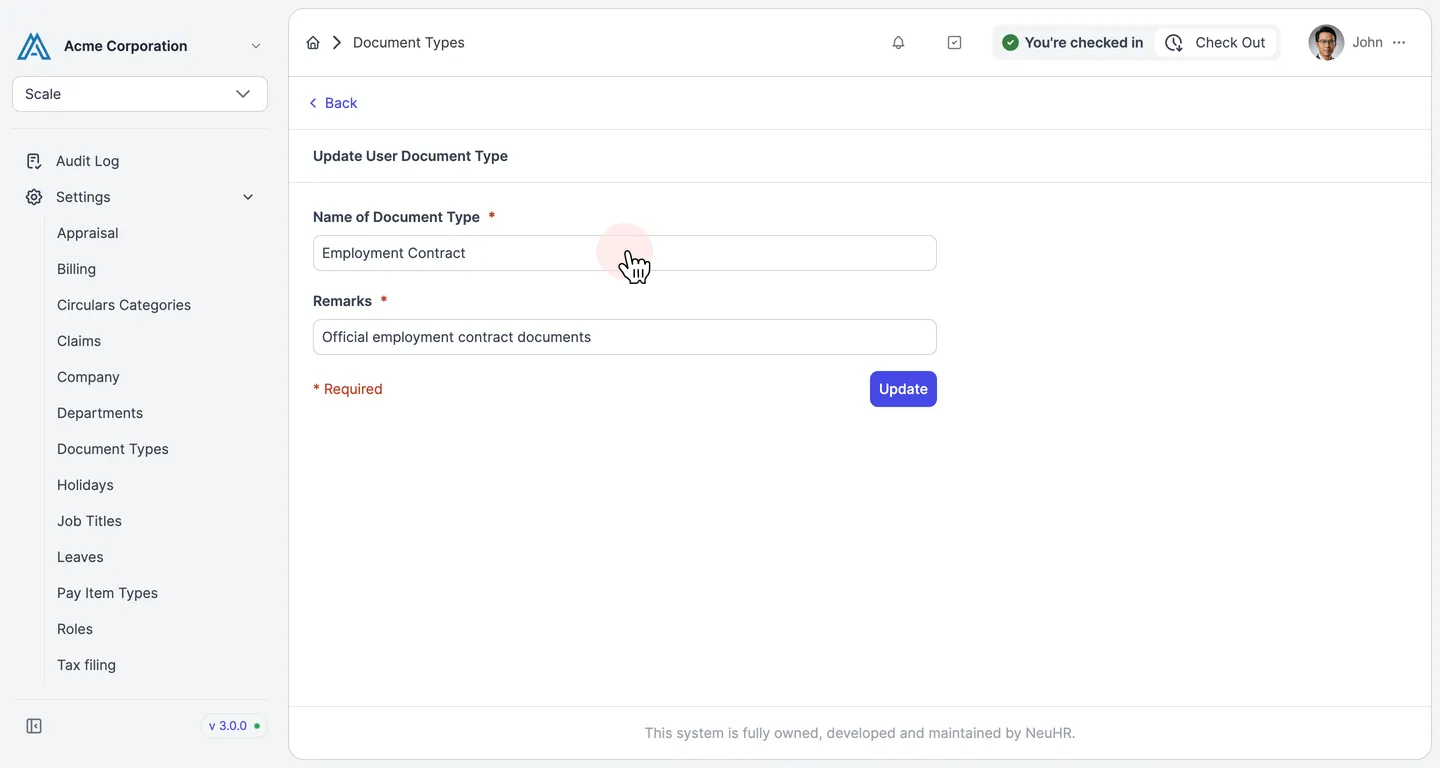Open Audit Log in the sidebar
1440x768 pixels.
(87, 161)
